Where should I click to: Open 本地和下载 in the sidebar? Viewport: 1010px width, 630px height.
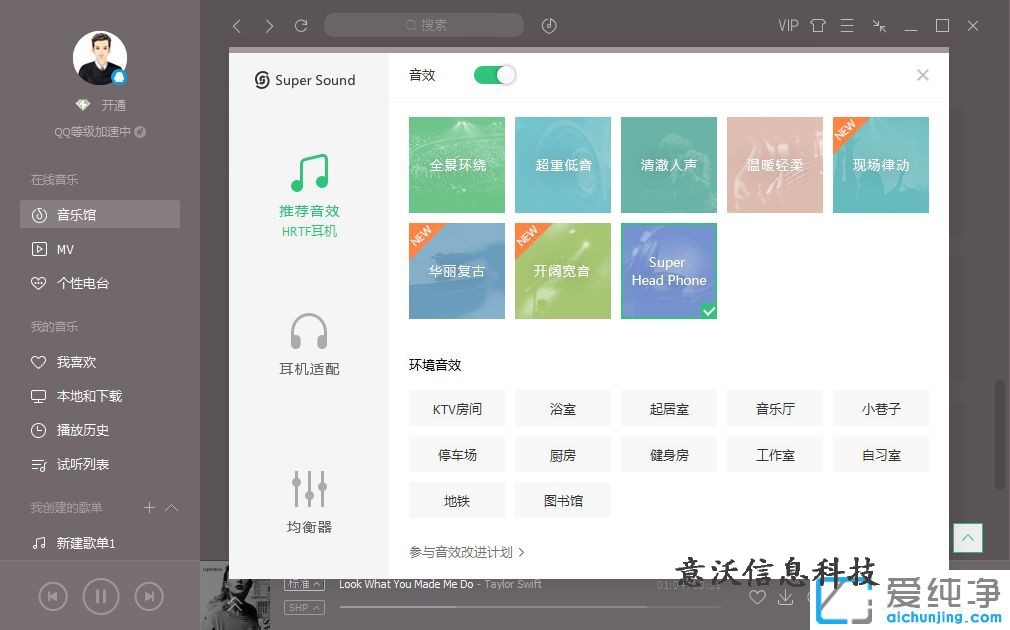point(89,396)
